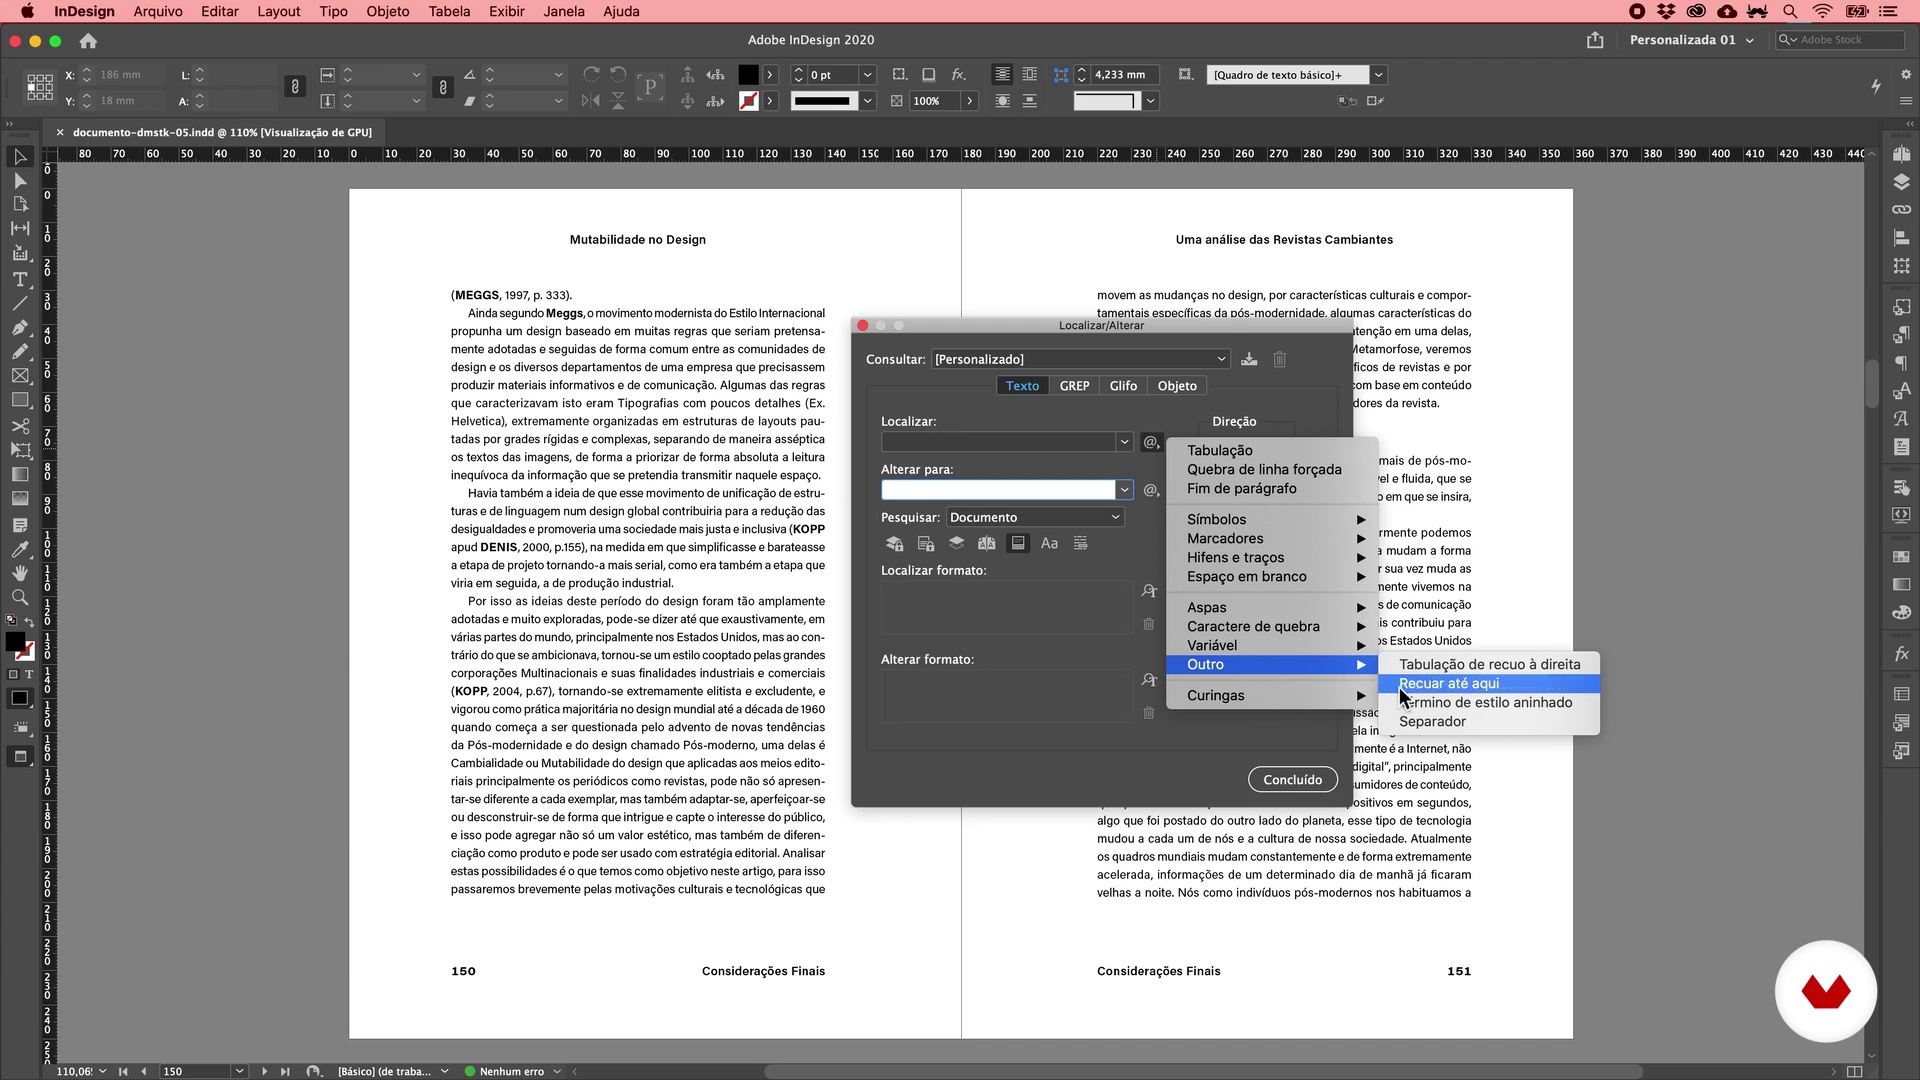Select the Selection tool arrow

coord(19,157)
